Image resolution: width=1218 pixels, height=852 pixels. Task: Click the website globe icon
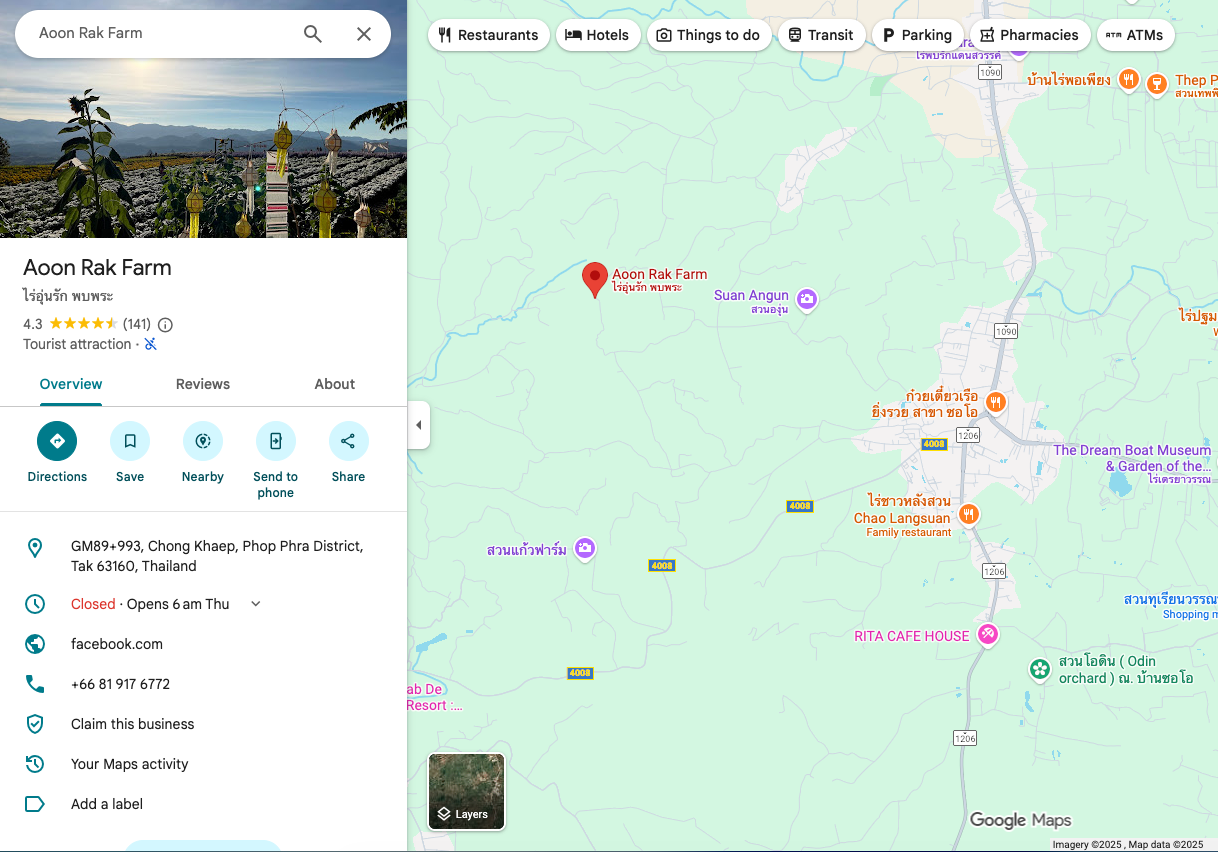tap(35, 644)
